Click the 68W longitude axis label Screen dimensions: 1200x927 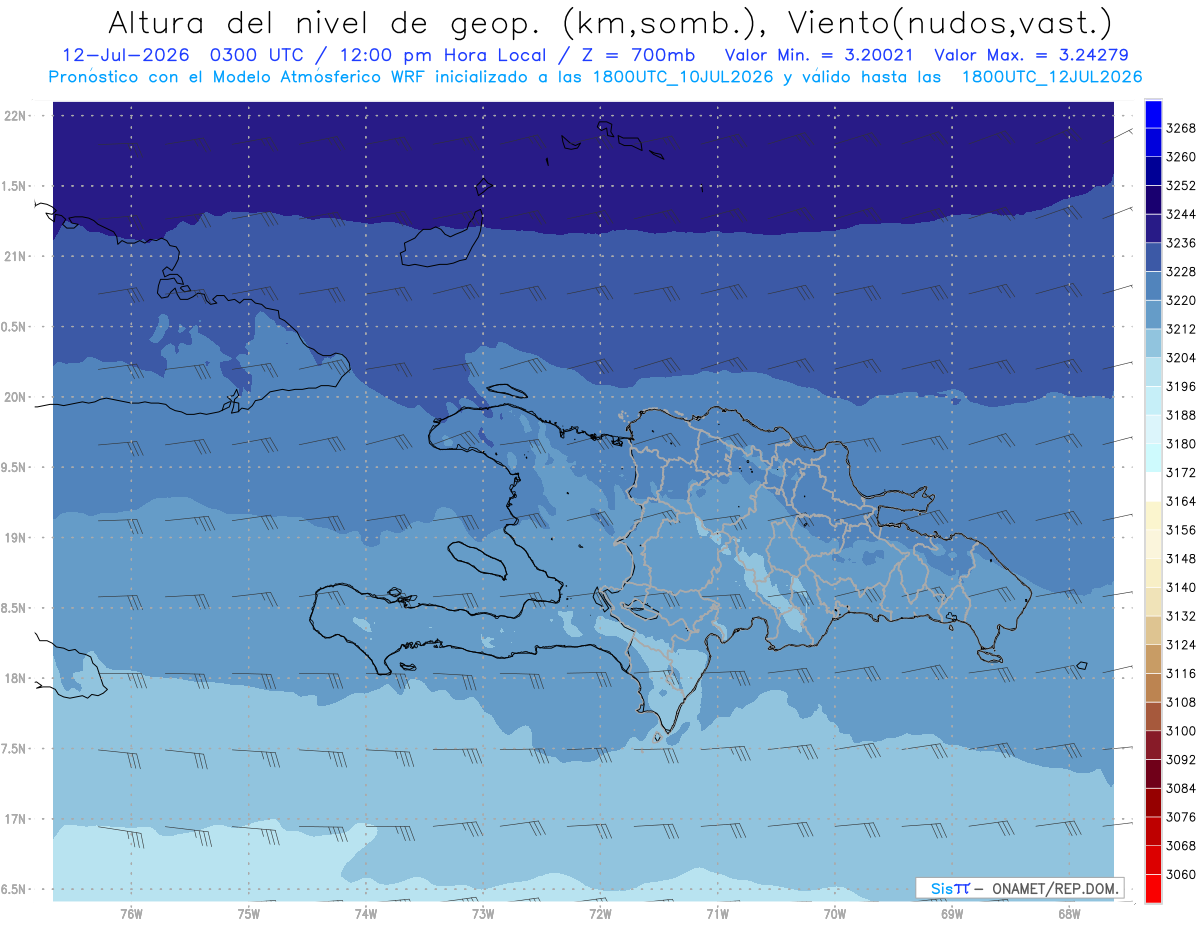(1069, 913)
